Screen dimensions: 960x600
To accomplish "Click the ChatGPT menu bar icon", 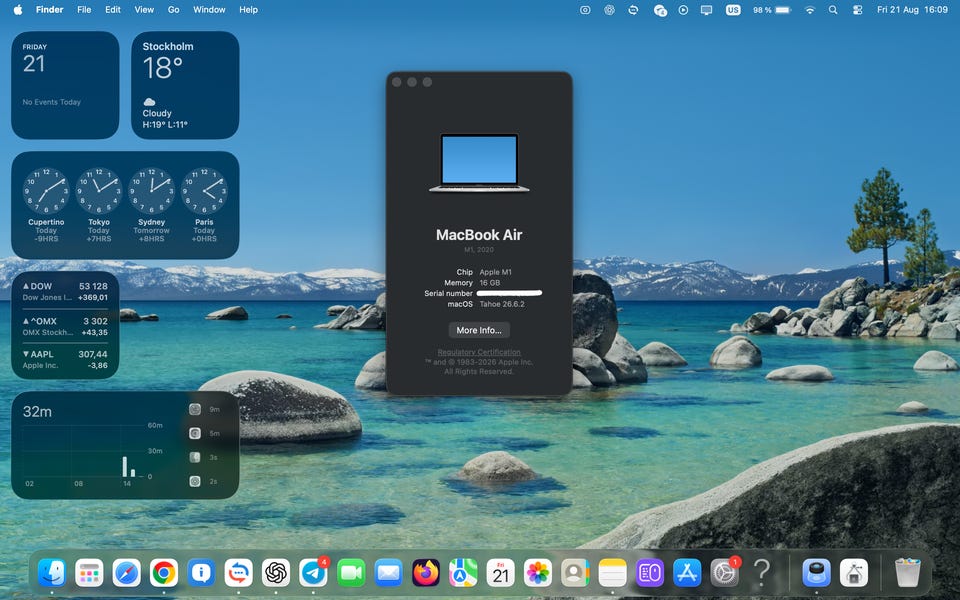I will point(609,10).
